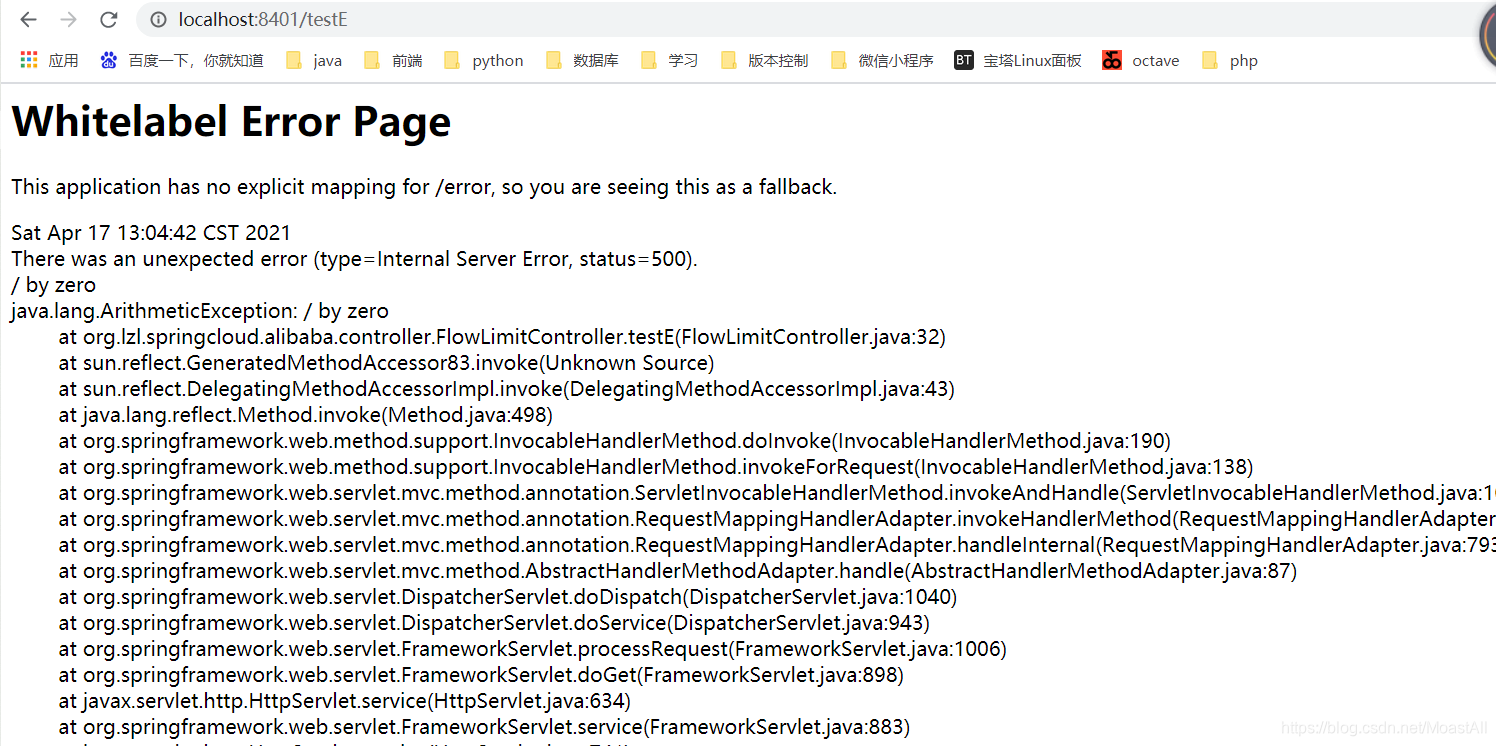Click the browser back arrow
1496x746 pixels.
(29, 19)
